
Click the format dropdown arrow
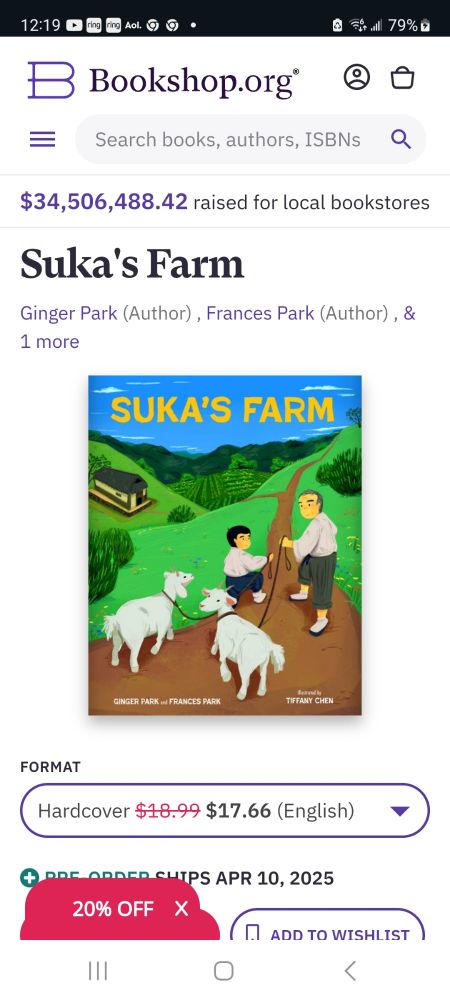click(x=400, y=811)
